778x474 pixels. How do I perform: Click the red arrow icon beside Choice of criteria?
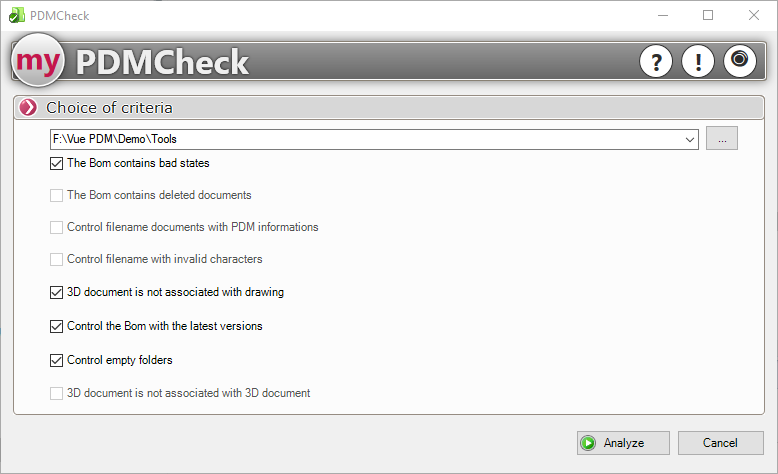point(28,108)
